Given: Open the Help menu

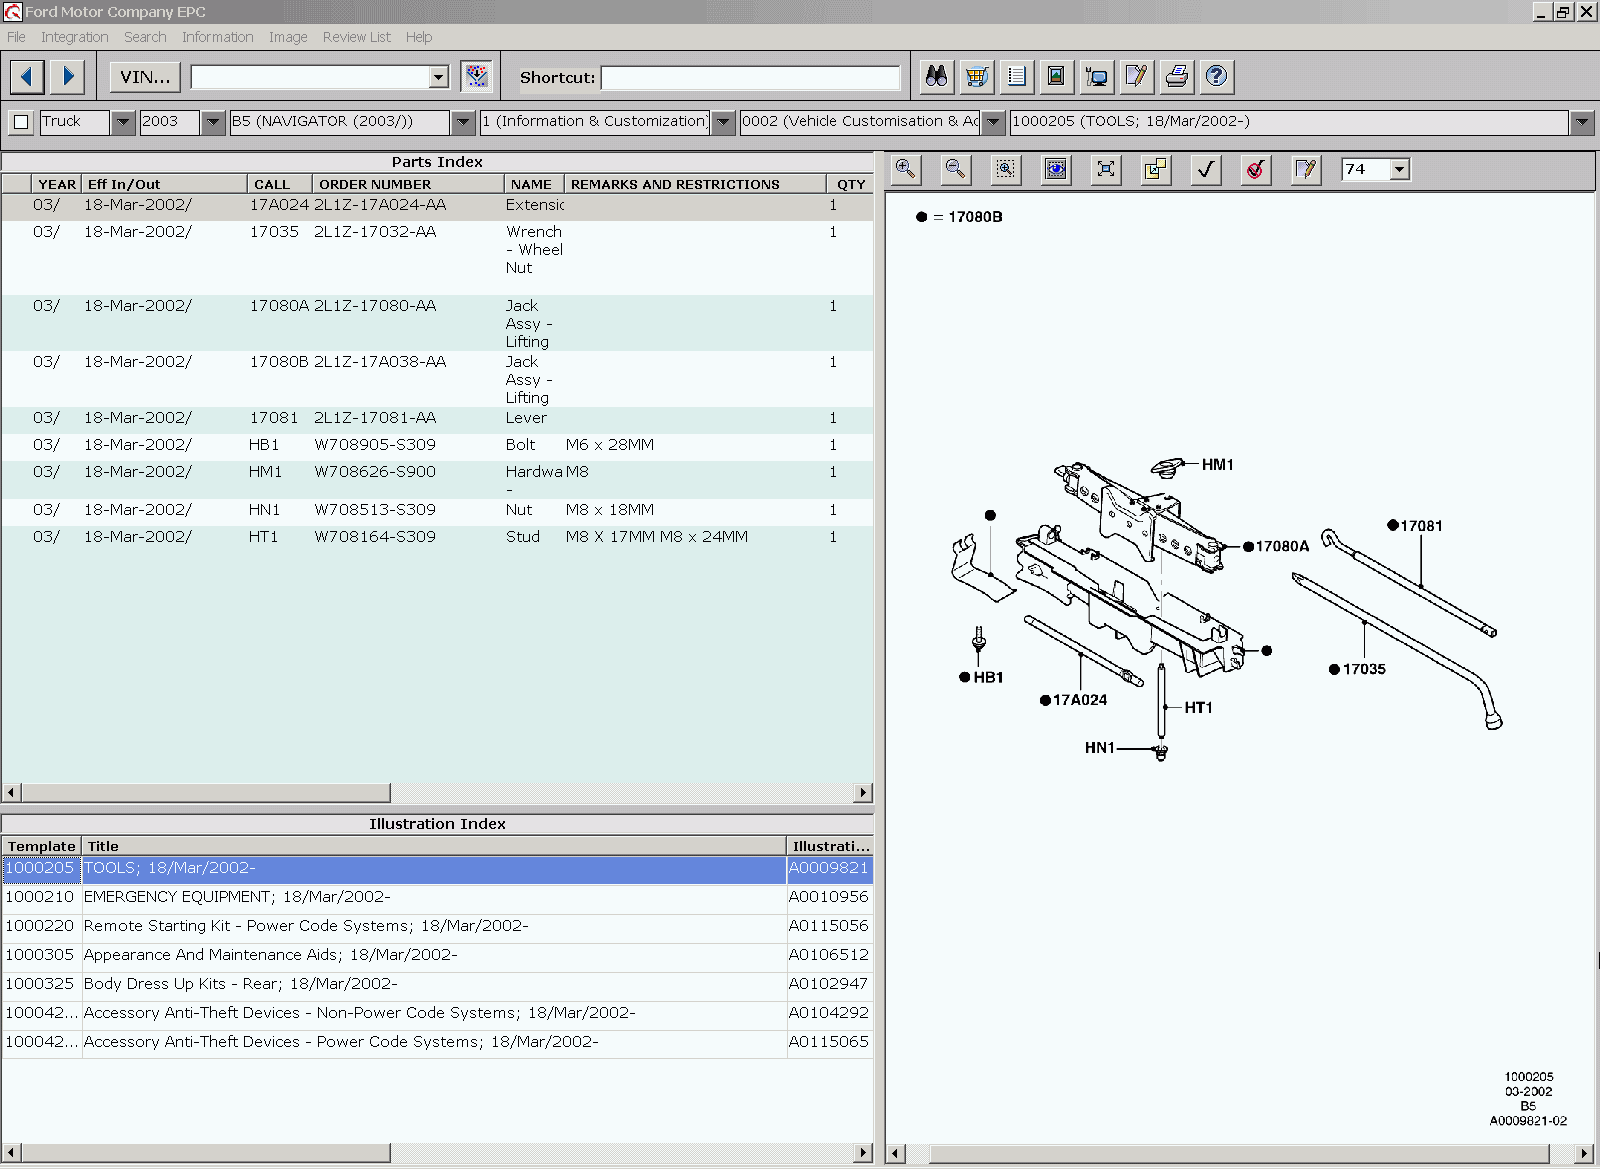Looking at the screenshot, I should (x=419, y=37).
